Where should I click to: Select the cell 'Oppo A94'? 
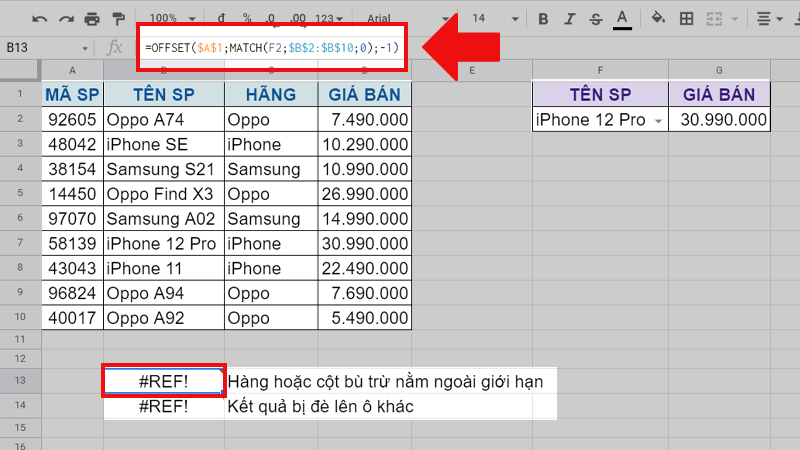(x=164, y=293)
